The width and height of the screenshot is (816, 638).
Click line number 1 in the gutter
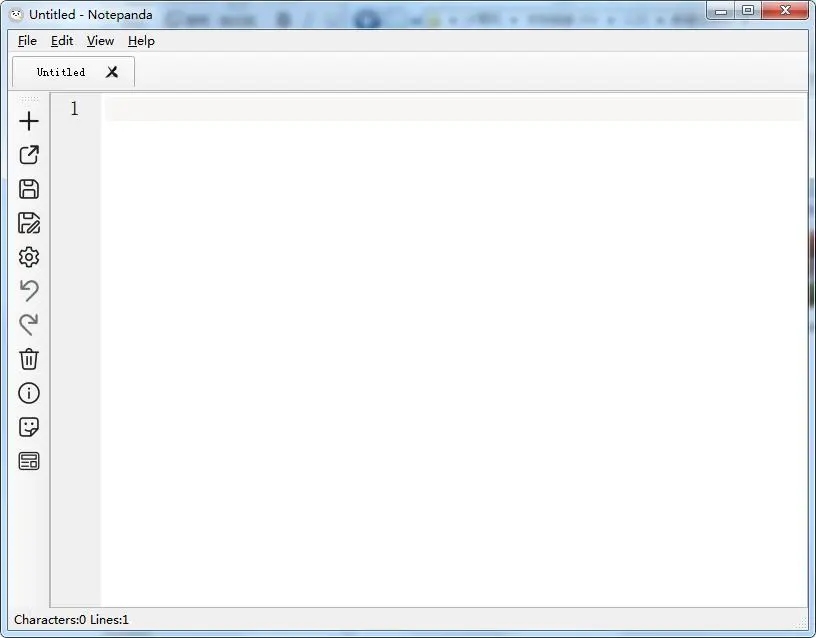(74, 108)
